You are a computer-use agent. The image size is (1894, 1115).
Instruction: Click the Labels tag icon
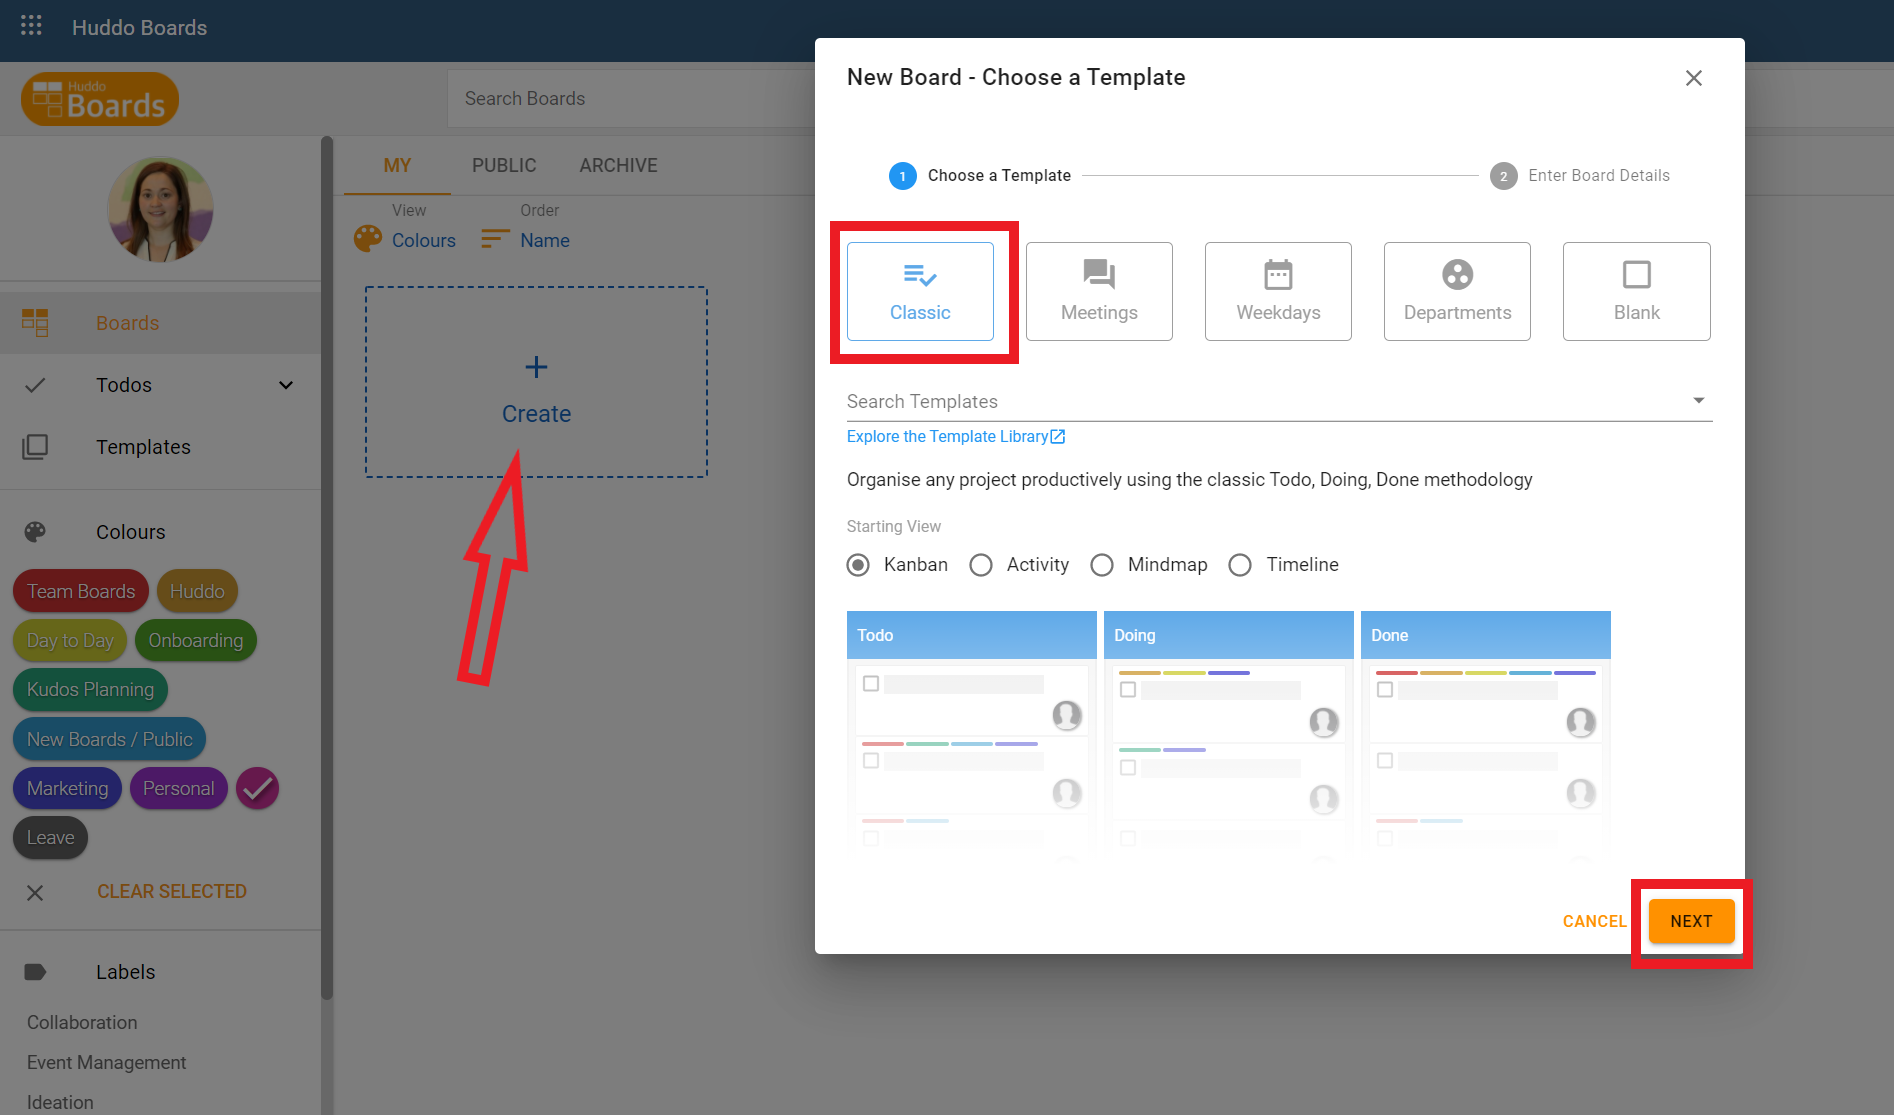[35, 972]
